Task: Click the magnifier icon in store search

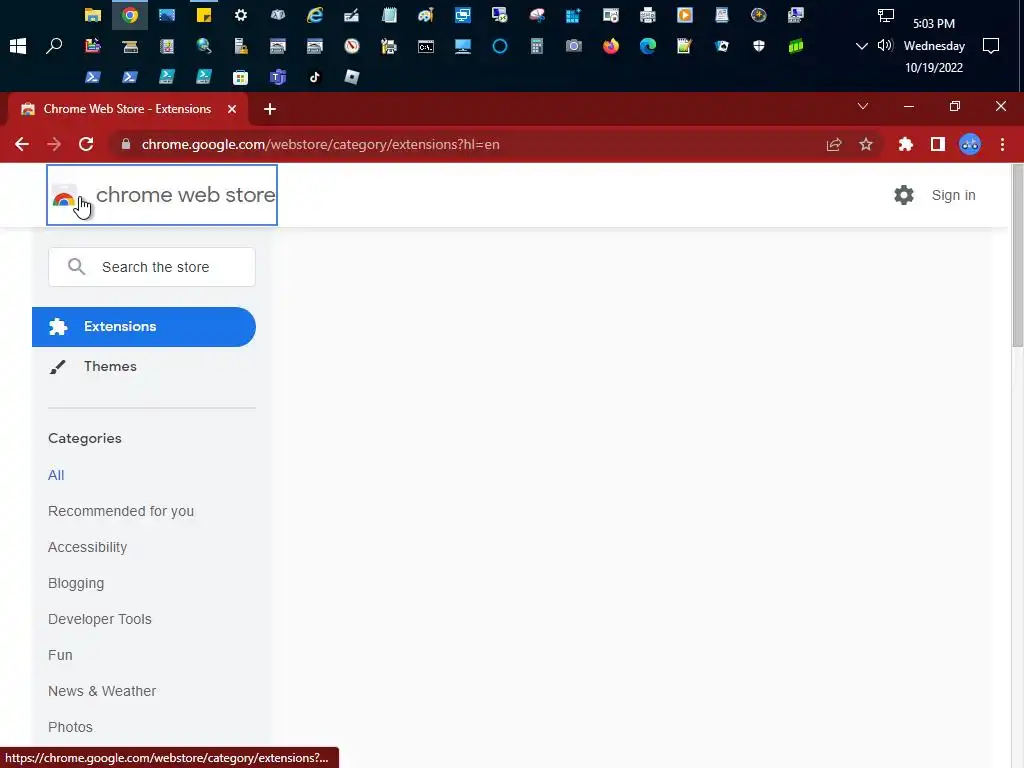Action: click(x=76, y=266)
